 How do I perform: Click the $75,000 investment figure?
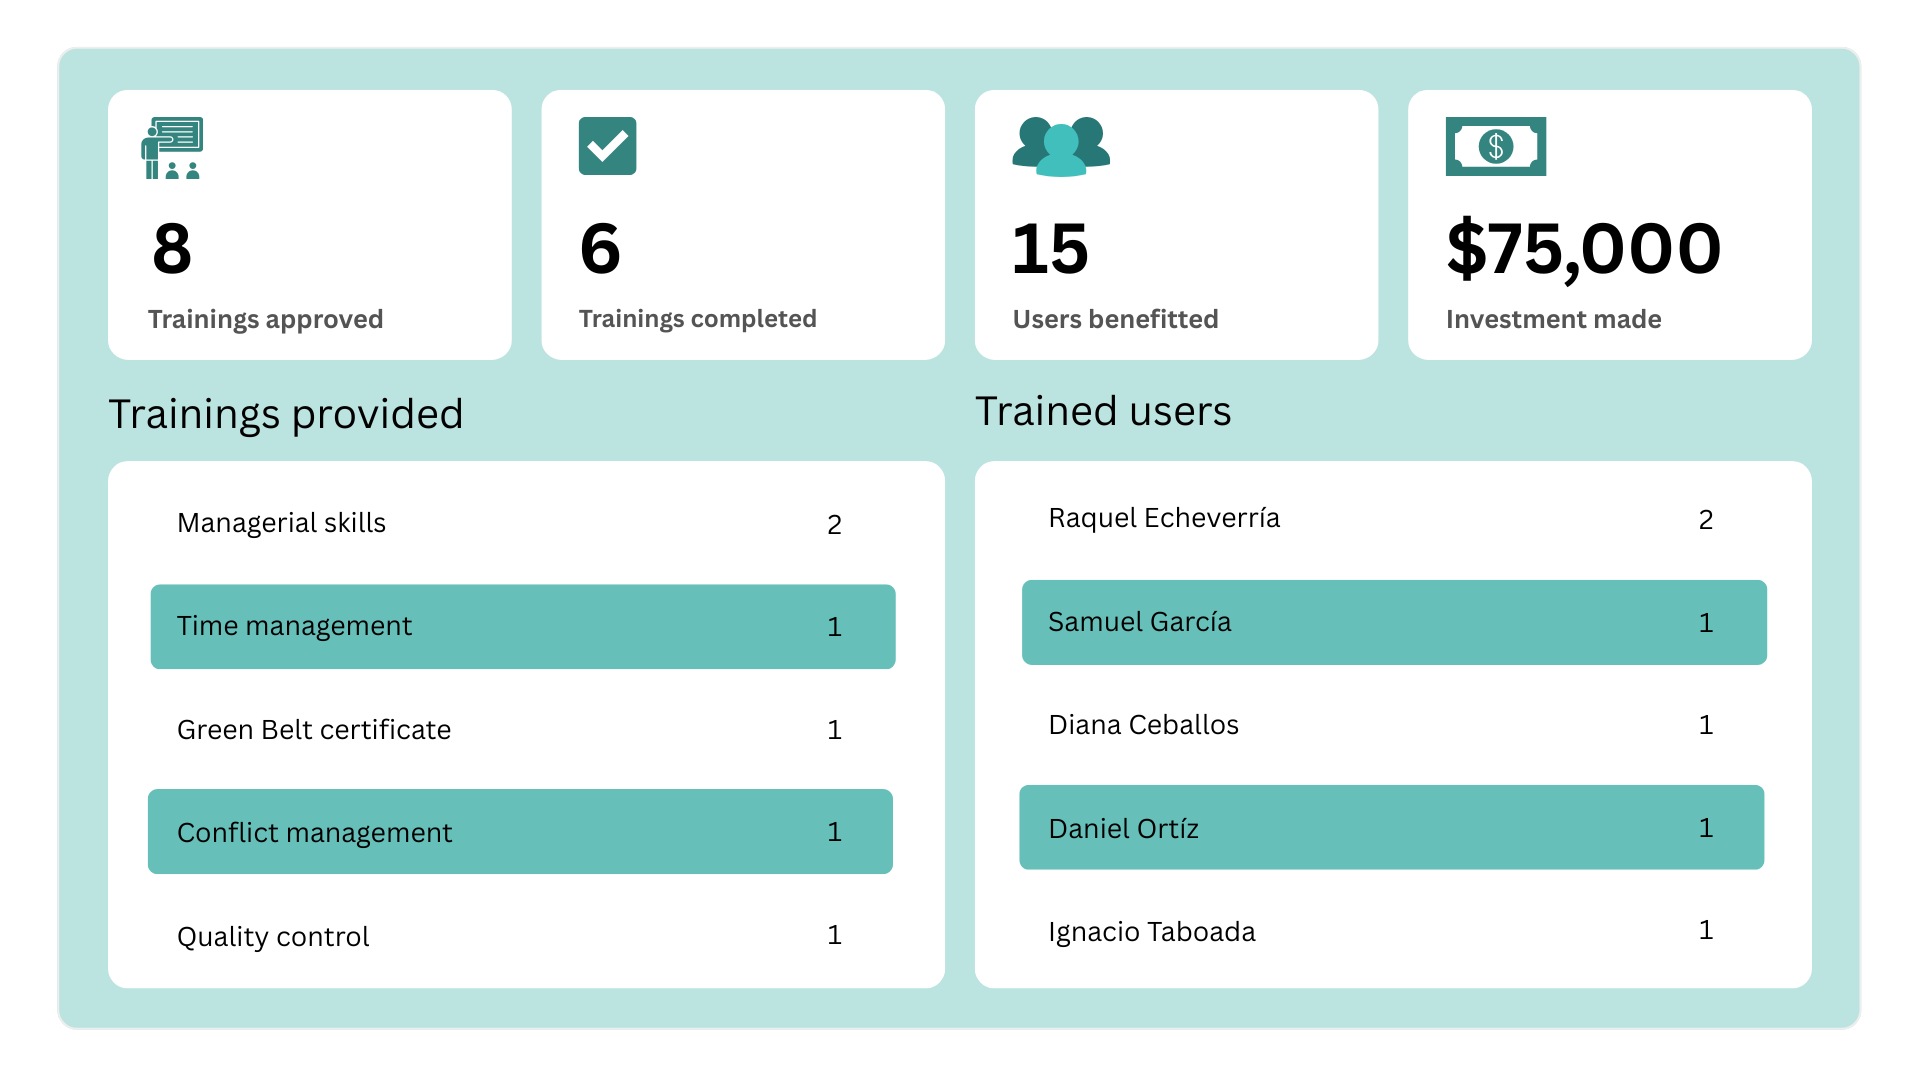click(1583, 249)
